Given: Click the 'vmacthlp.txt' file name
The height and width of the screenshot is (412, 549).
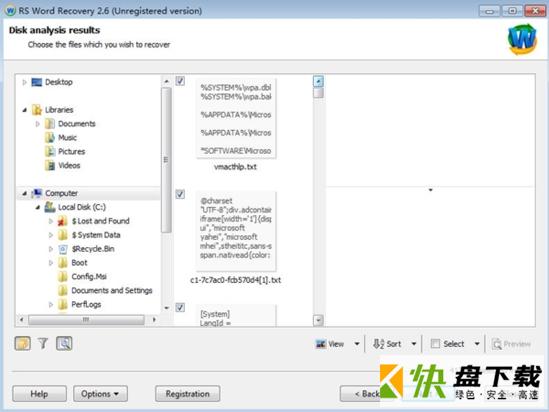Looking at the screenshot, I should [x=235, y=167].
